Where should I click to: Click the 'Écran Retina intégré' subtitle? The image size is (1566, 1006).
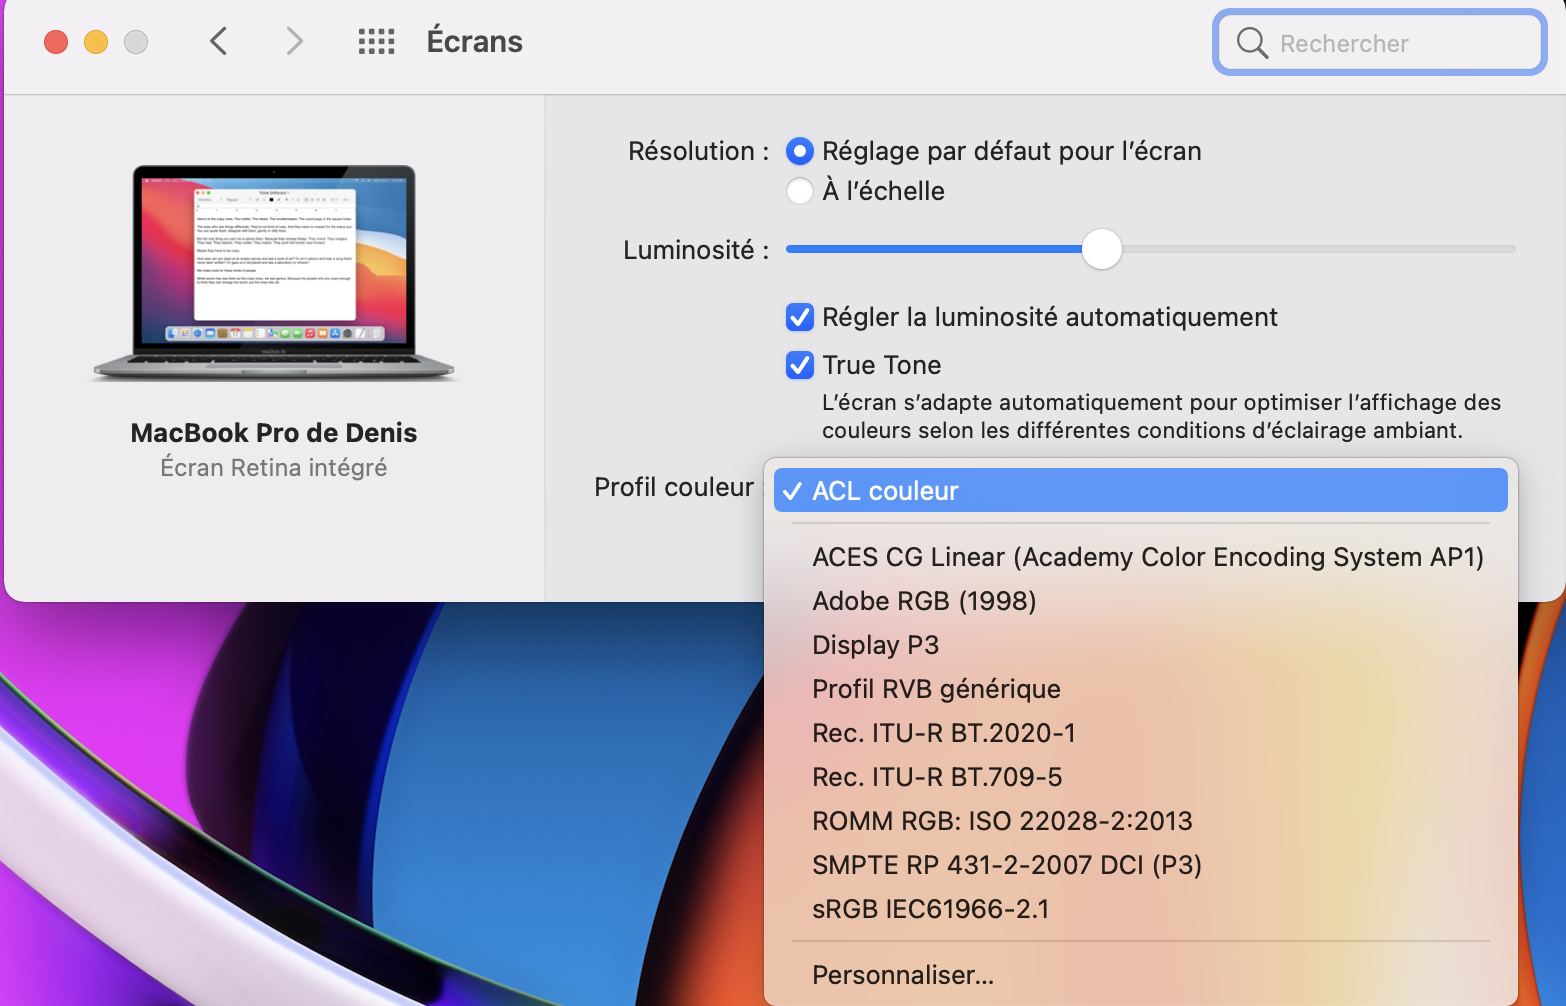[x=274, y=468]
